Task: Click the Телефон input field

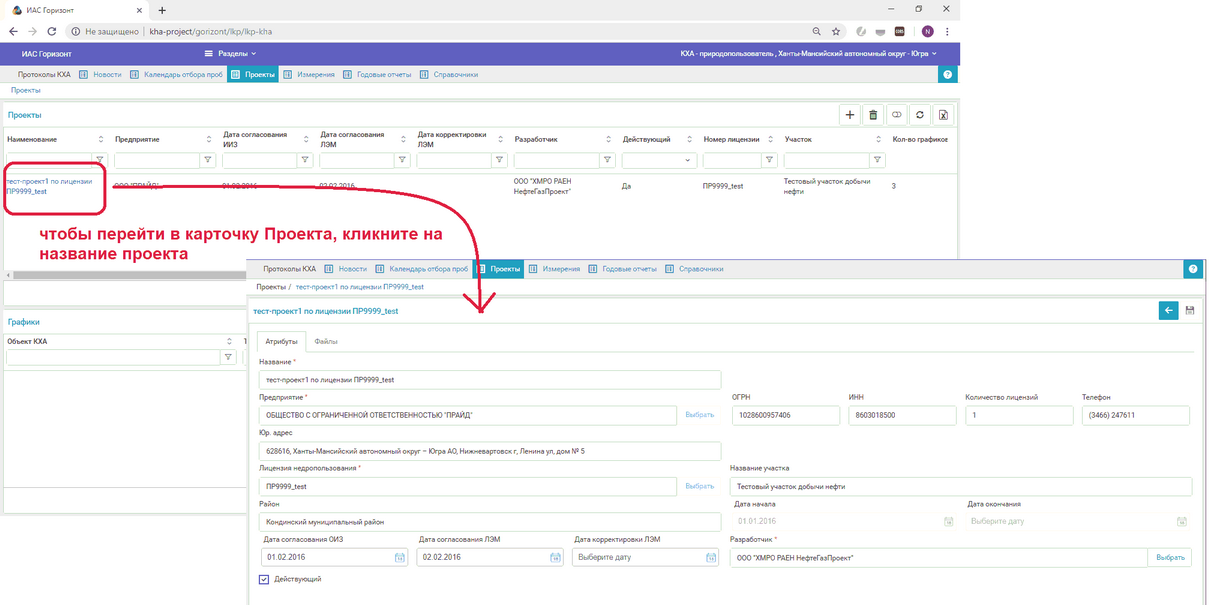Action: pos(1135,415)
